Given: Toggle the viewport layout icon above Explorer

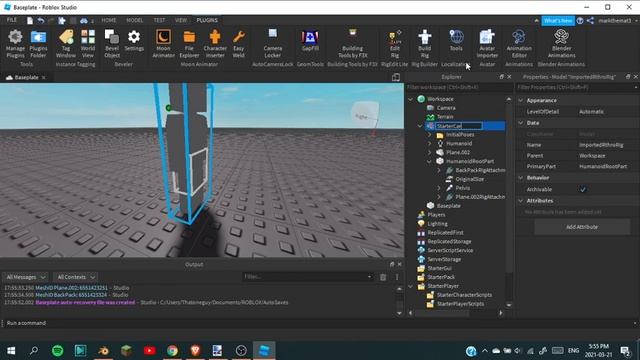Looking at the screenshot, I should pos(396,77).
